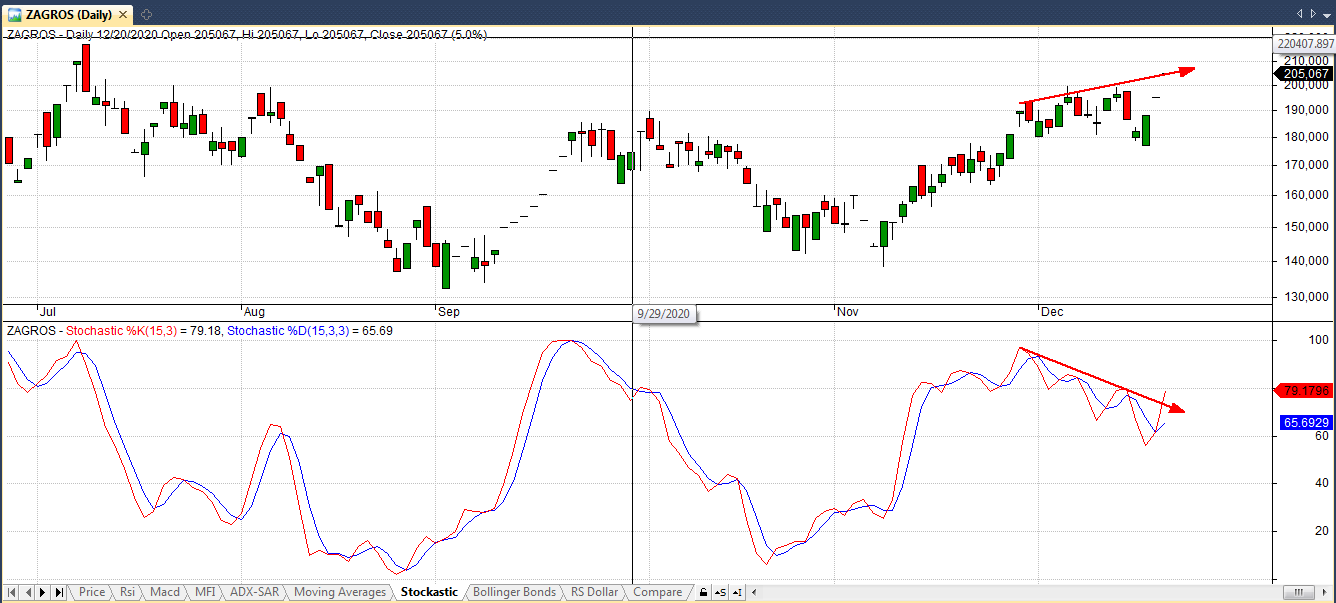
Task: Open the Compare sheet tab
Action: pyautogui.click(x=658, y=593)
